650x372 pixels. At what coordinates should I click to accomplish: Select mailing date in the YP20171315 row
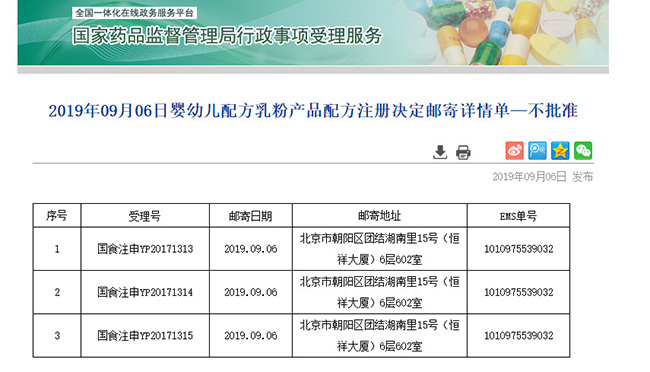tap(251, 336)
